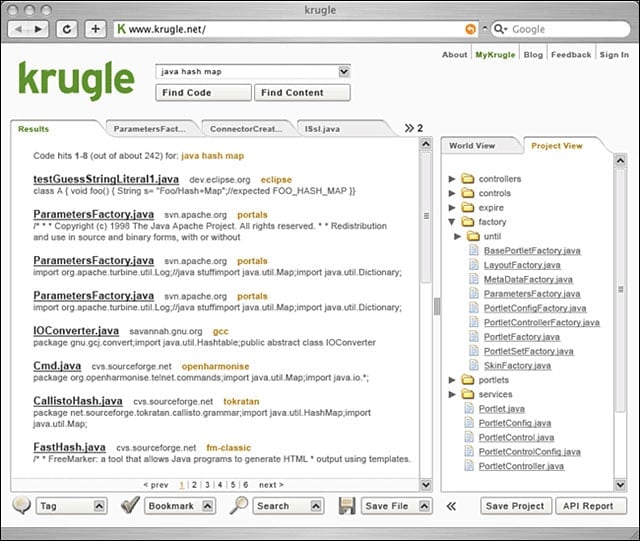Click the Krugle K favicon in the address bar

pos(121,29)
